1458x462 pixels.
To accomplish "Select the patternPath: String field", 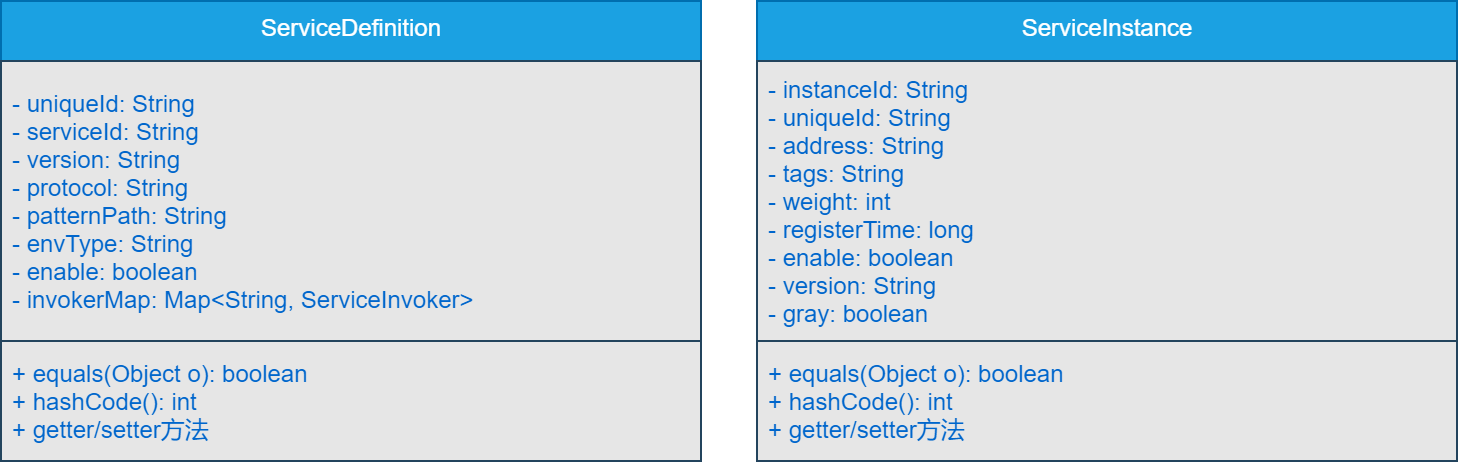I will [119, 216].
